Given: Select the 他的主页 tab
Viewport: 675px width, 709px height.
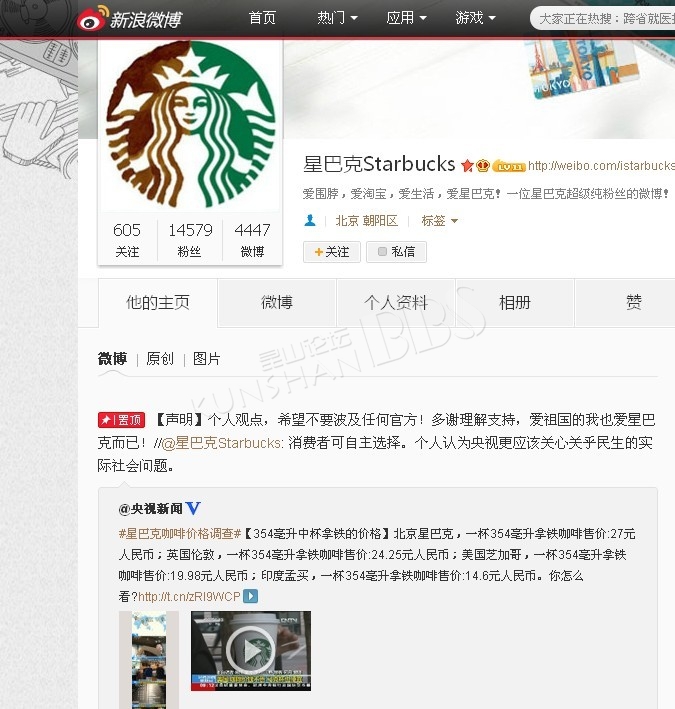Looking at the screenshot, I should tap(158, 302).
